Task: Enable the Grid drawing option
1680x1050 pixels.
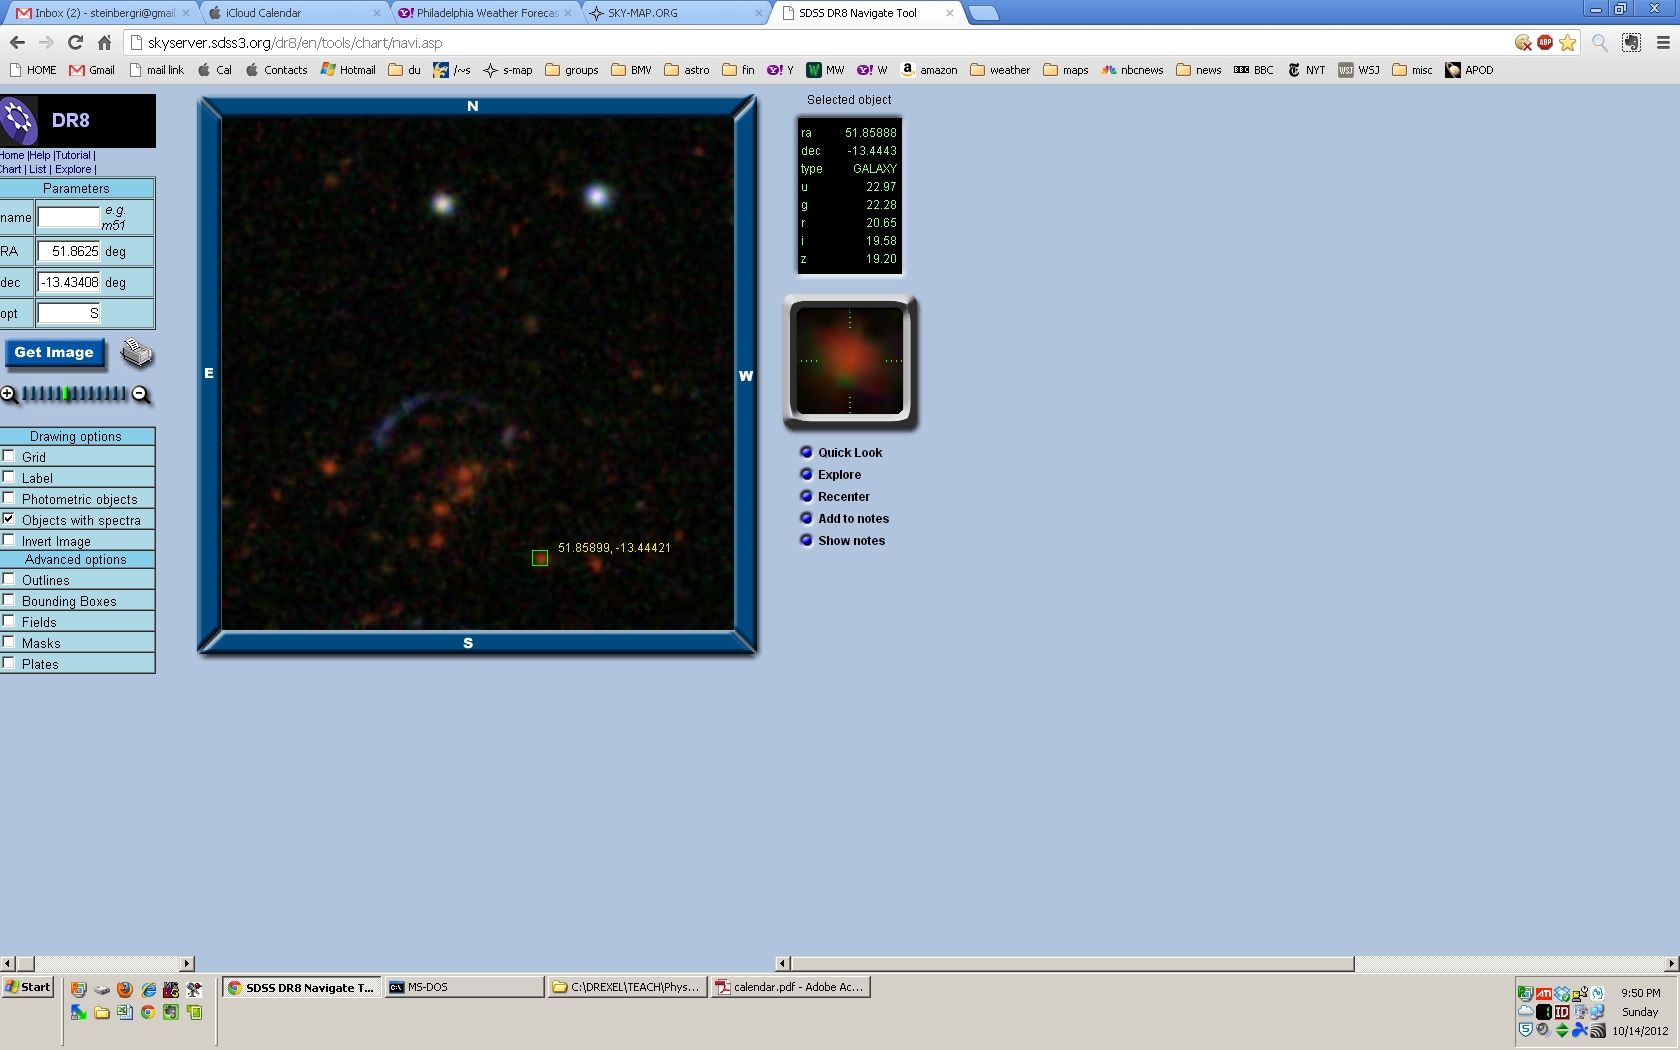Action: pyautogui.click(x=9, y=456)
